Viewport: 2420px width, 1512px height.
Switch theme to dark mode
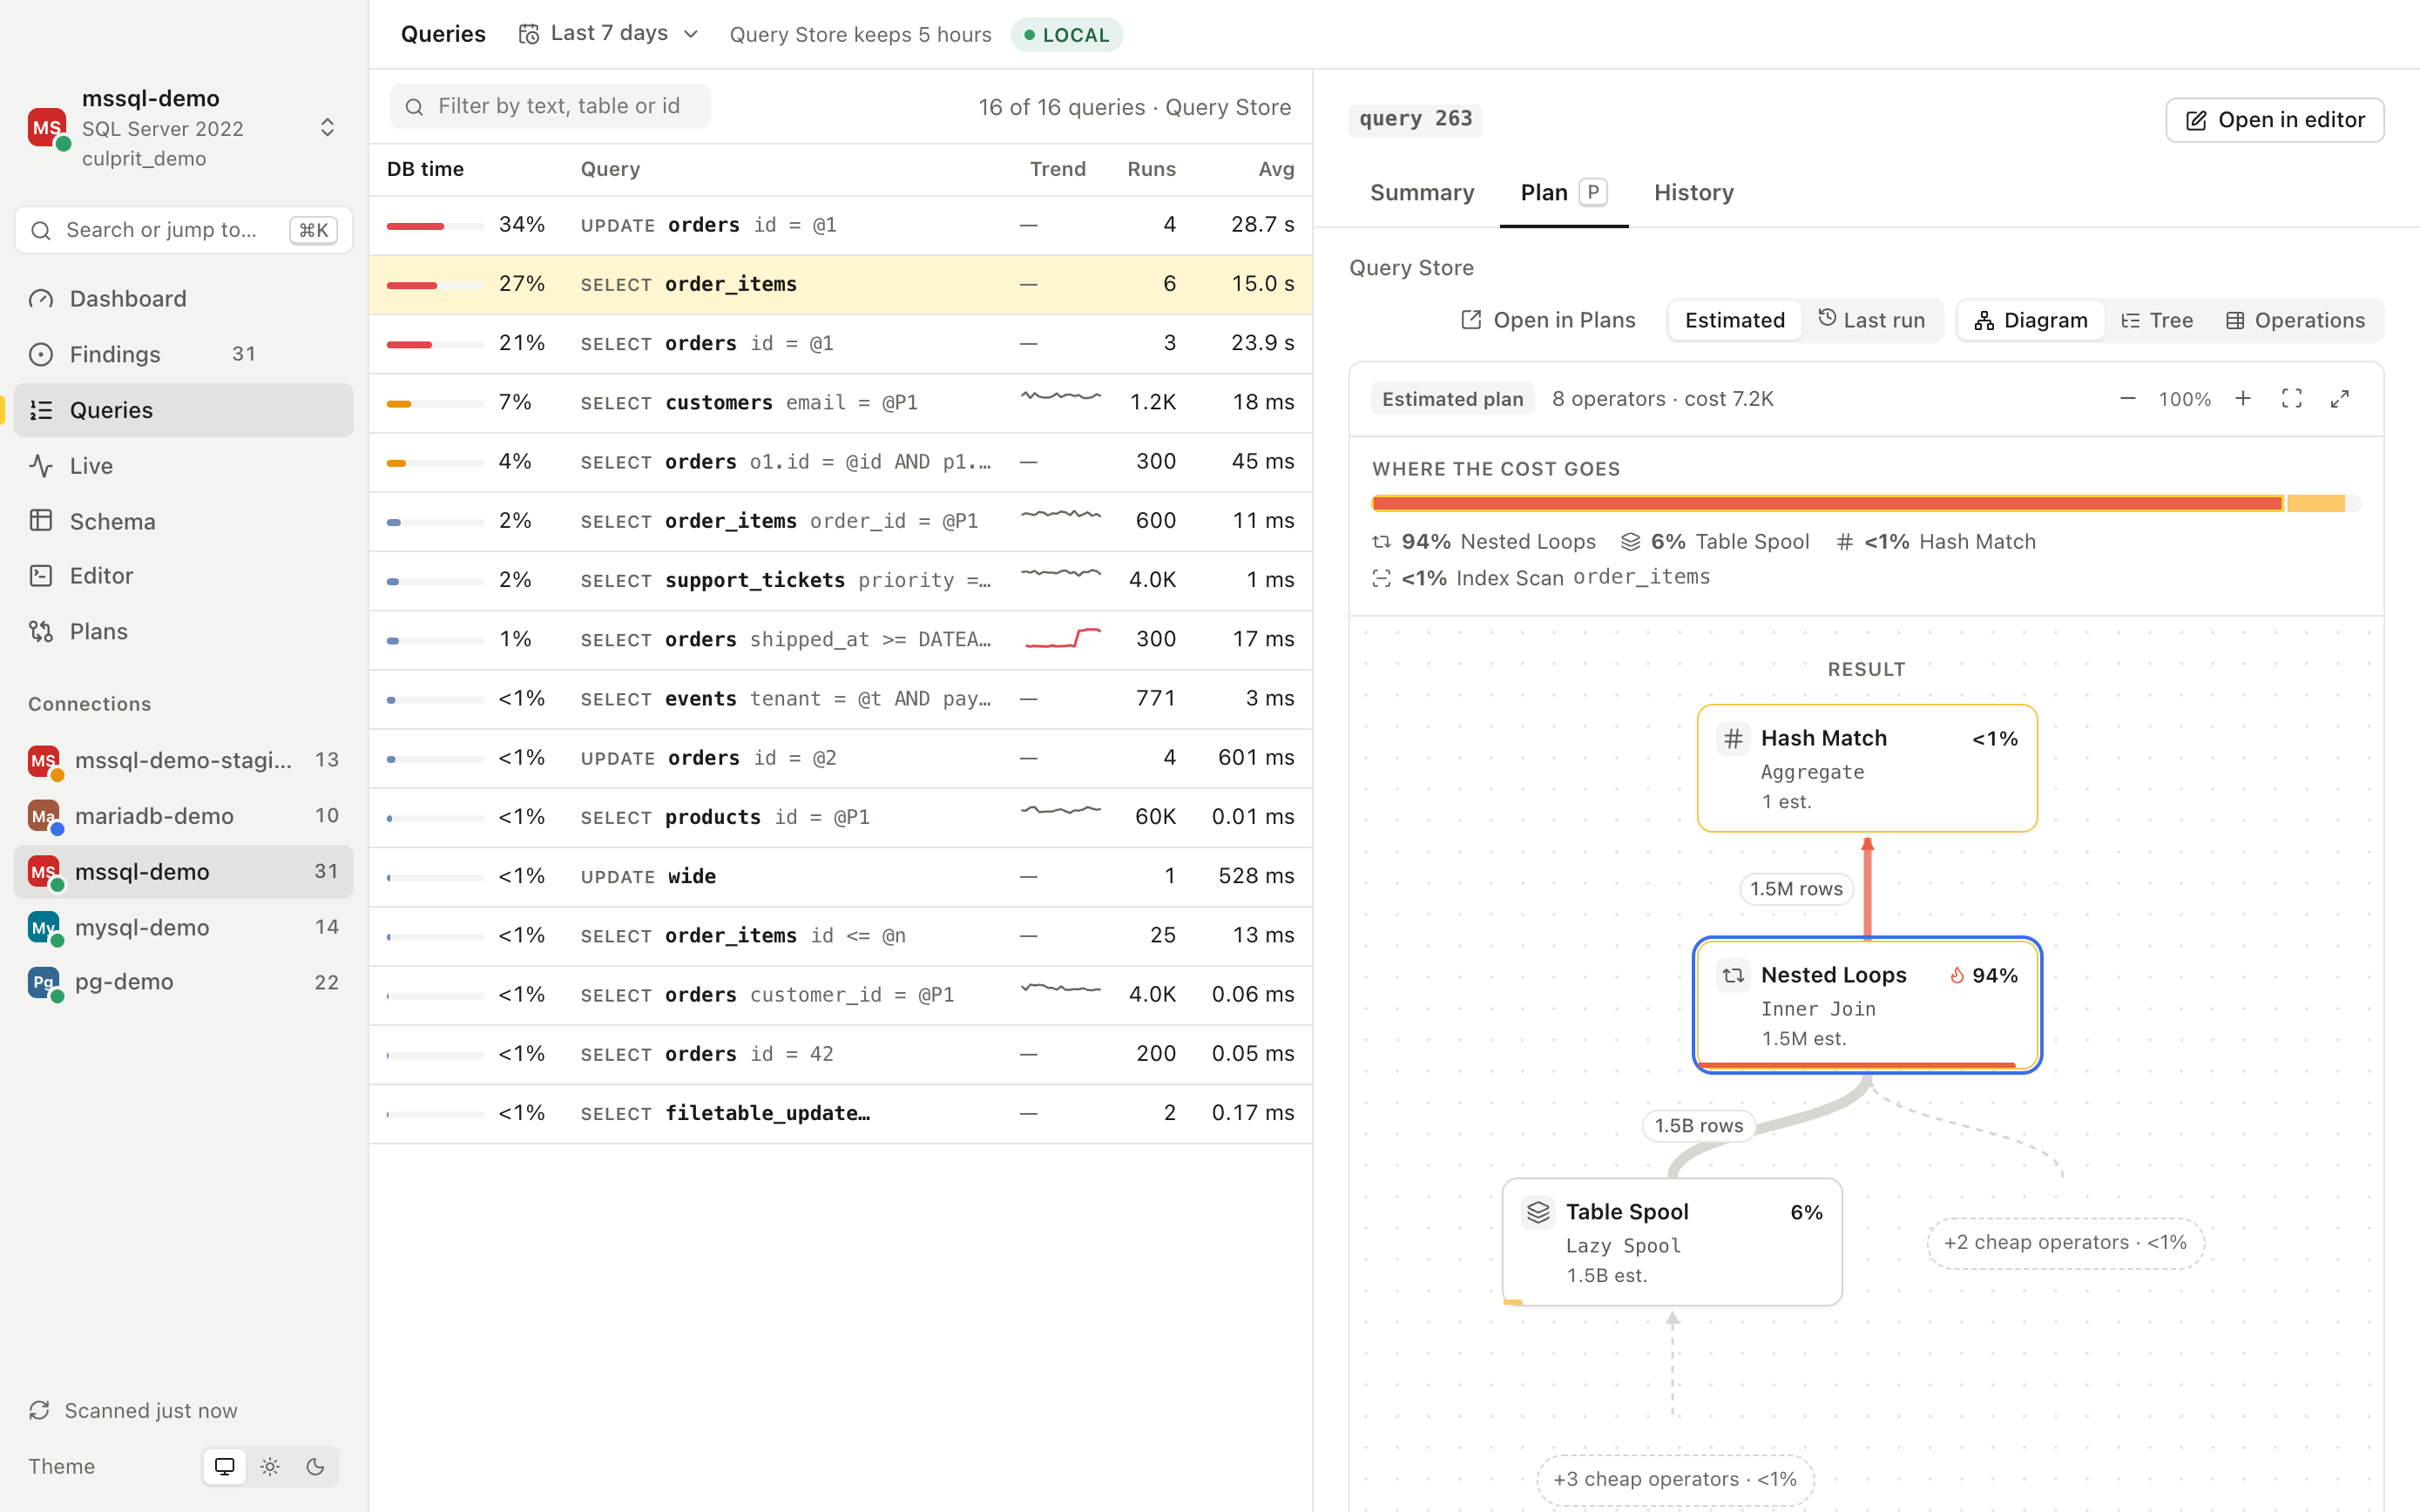point(315,1466)
